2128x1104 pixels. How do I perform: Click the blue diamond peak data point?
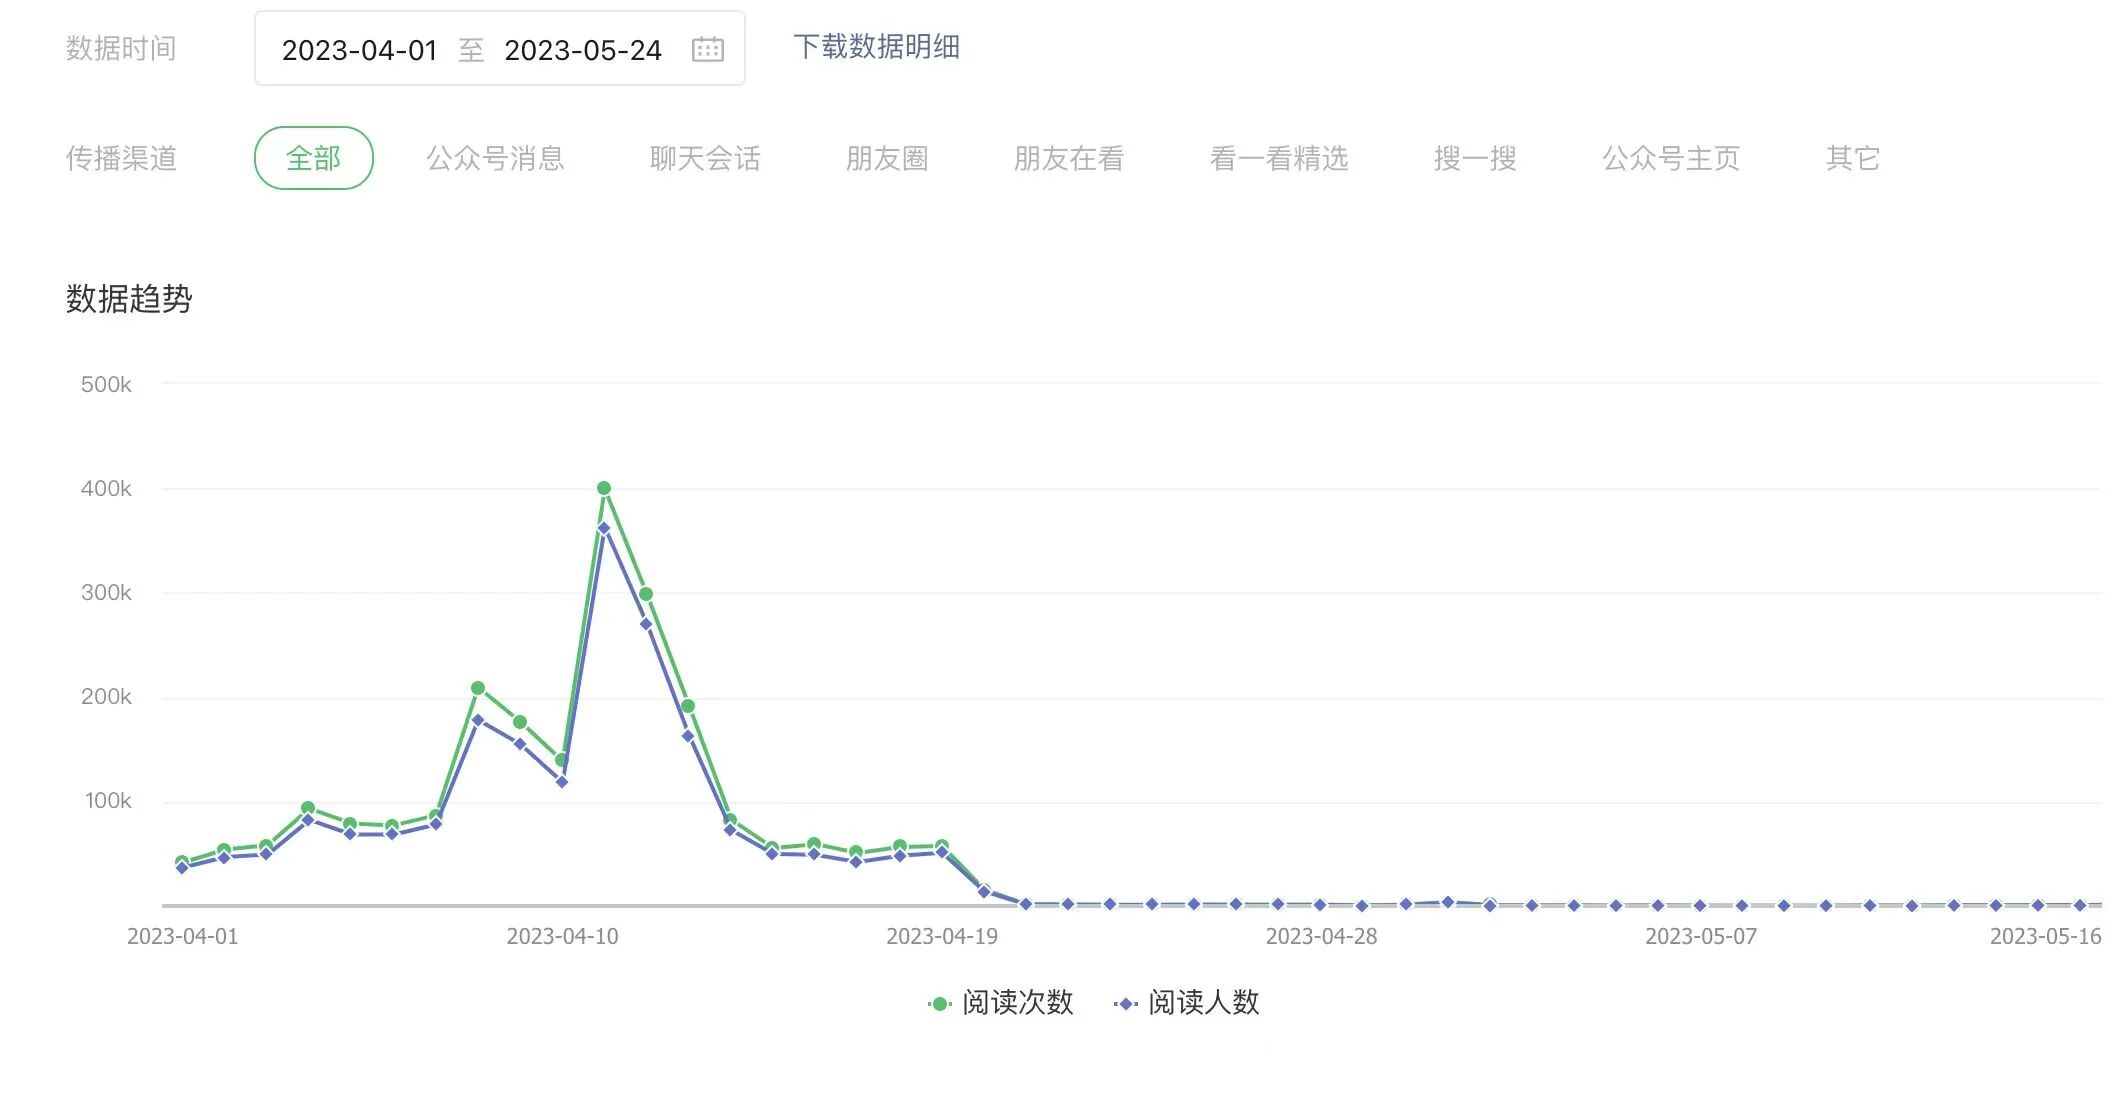[x=603, y=529]
